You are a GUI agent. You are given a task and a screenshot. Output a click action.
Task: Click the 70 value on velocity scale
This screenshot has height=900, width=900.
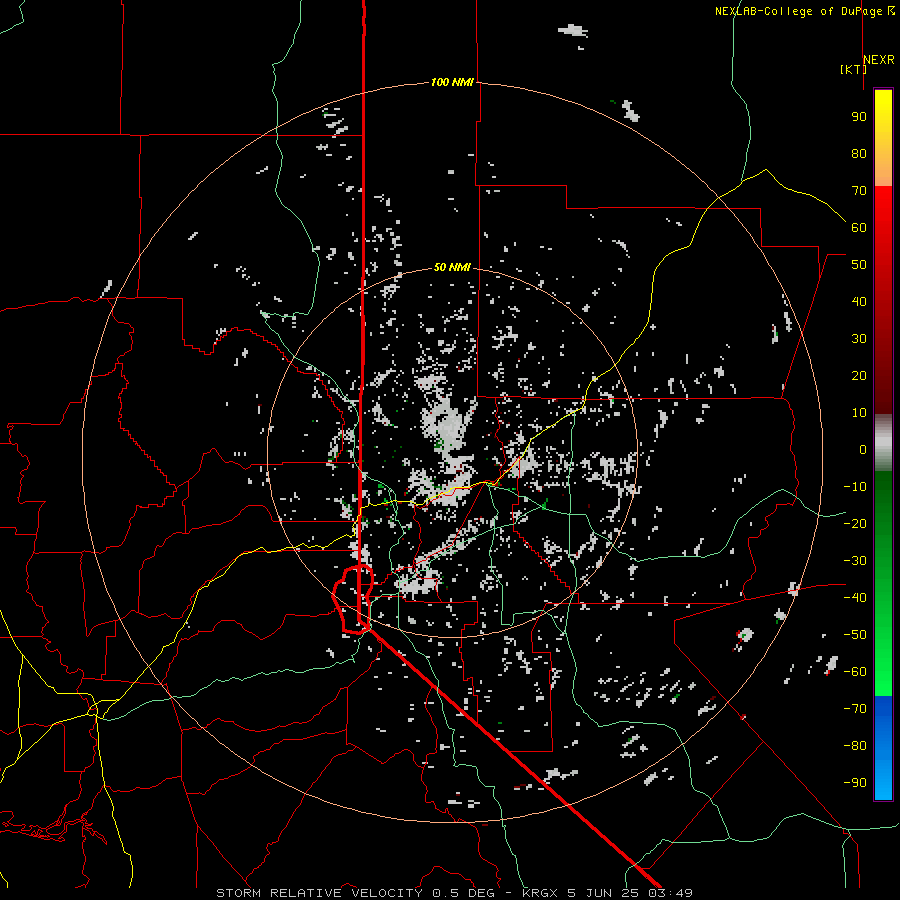[859, 191]
